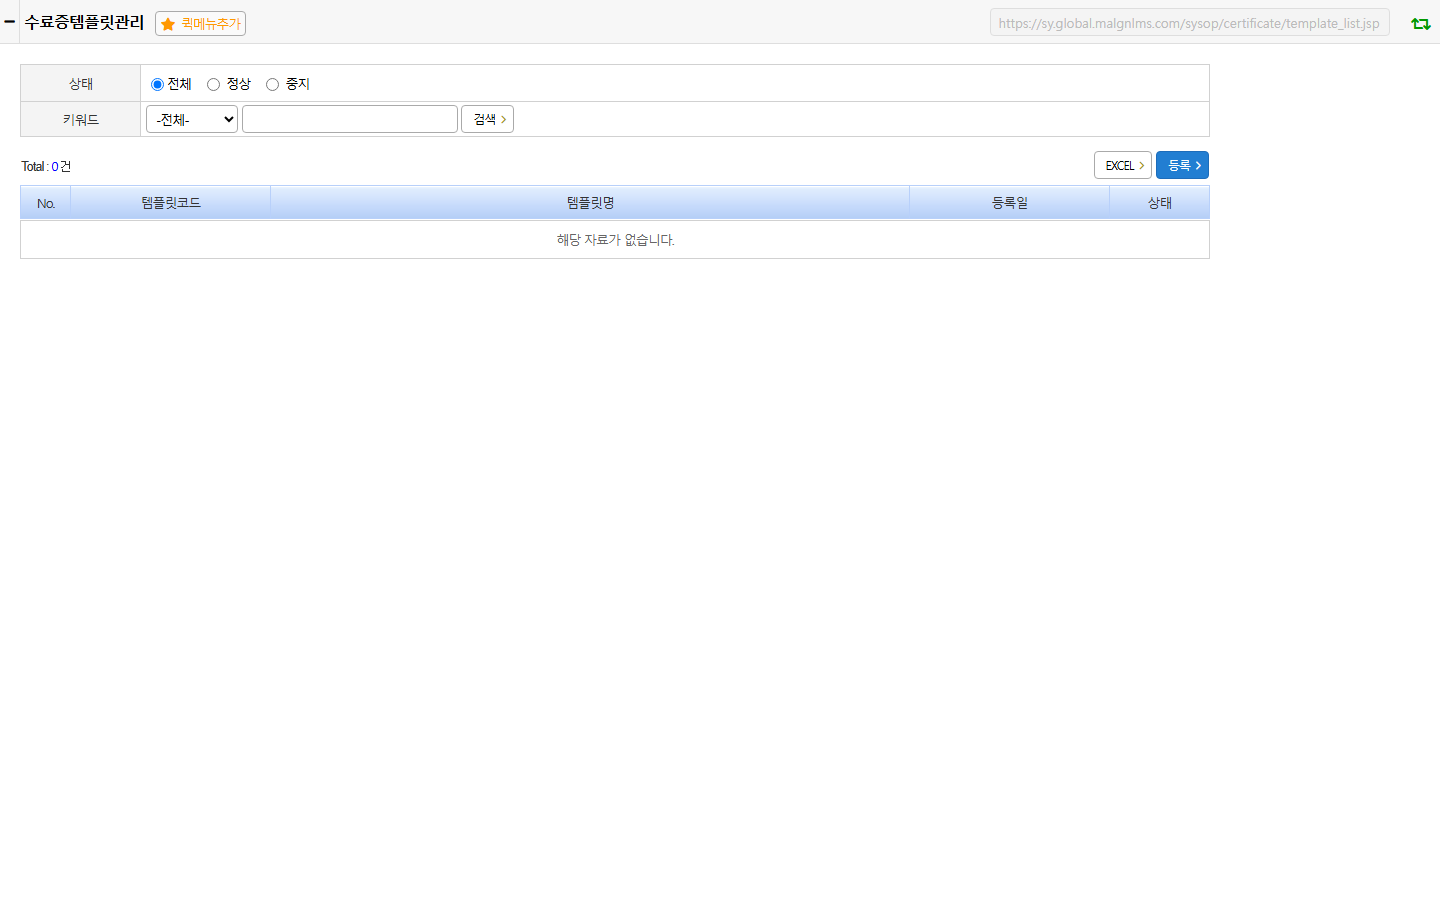Click the star 퀵메뉴추가 icon
Image resolution: width=1440 pixels, height=900 pixels.
(x=168, y=24)
